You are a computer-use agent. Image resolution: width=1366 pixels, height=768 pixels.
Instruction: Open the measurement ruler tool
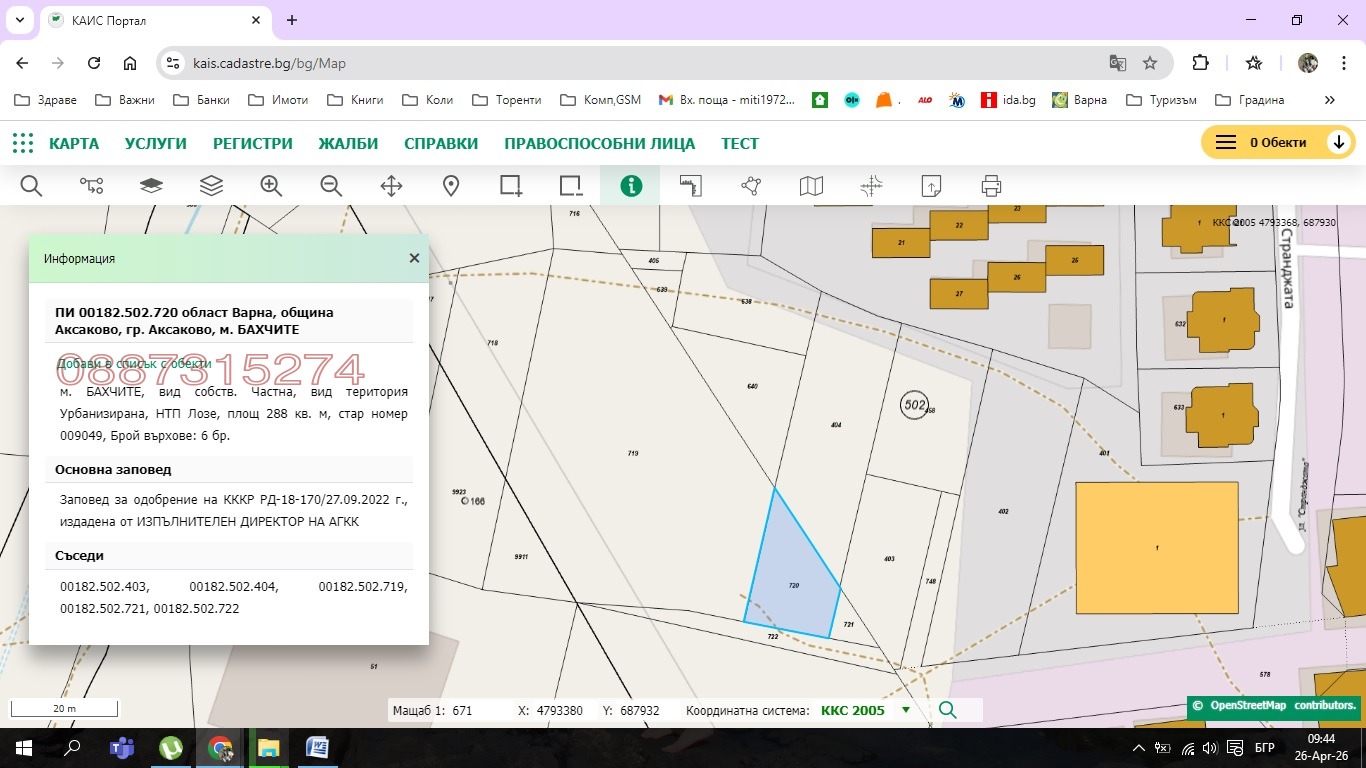click(x=691, y=186)
